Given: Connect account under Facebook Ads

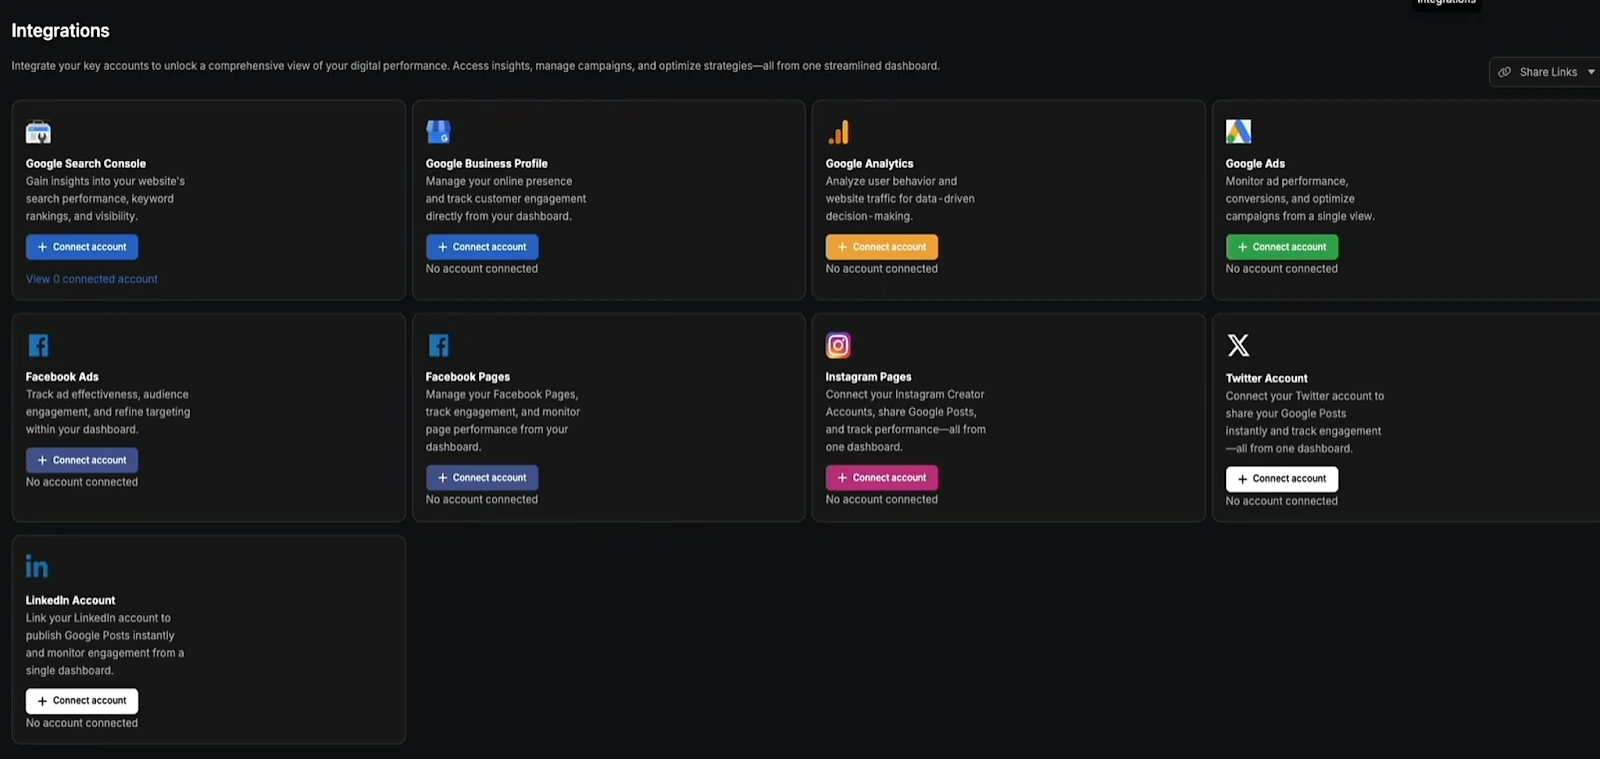Looking at the screenshot, I should 82,460.
